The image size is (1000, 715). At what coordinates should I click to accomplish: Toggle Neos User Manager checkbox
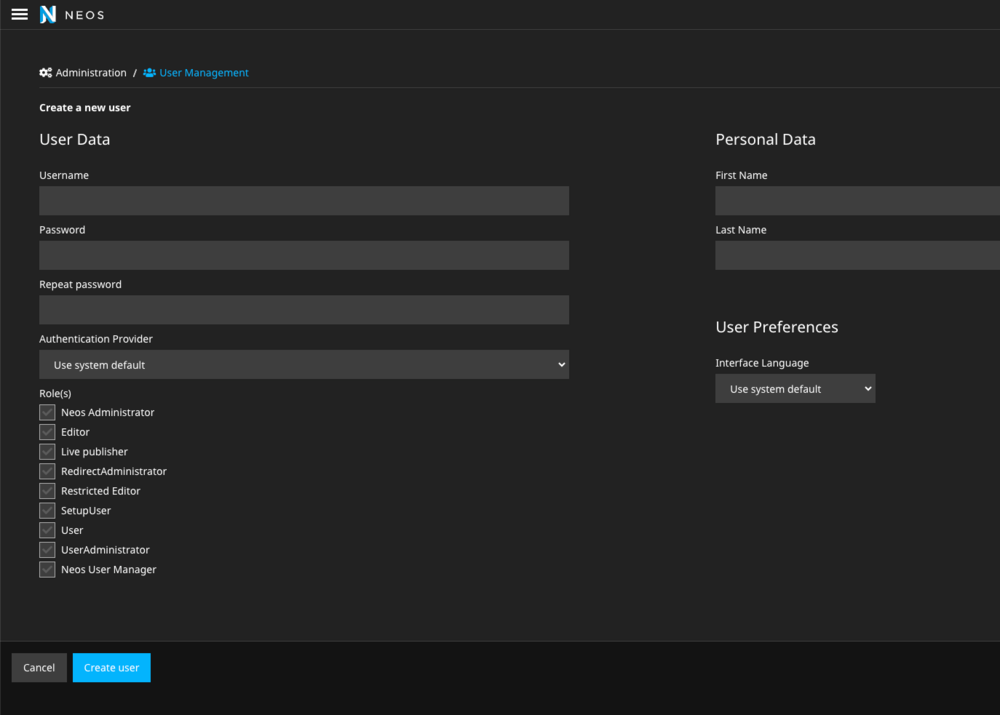47,570
